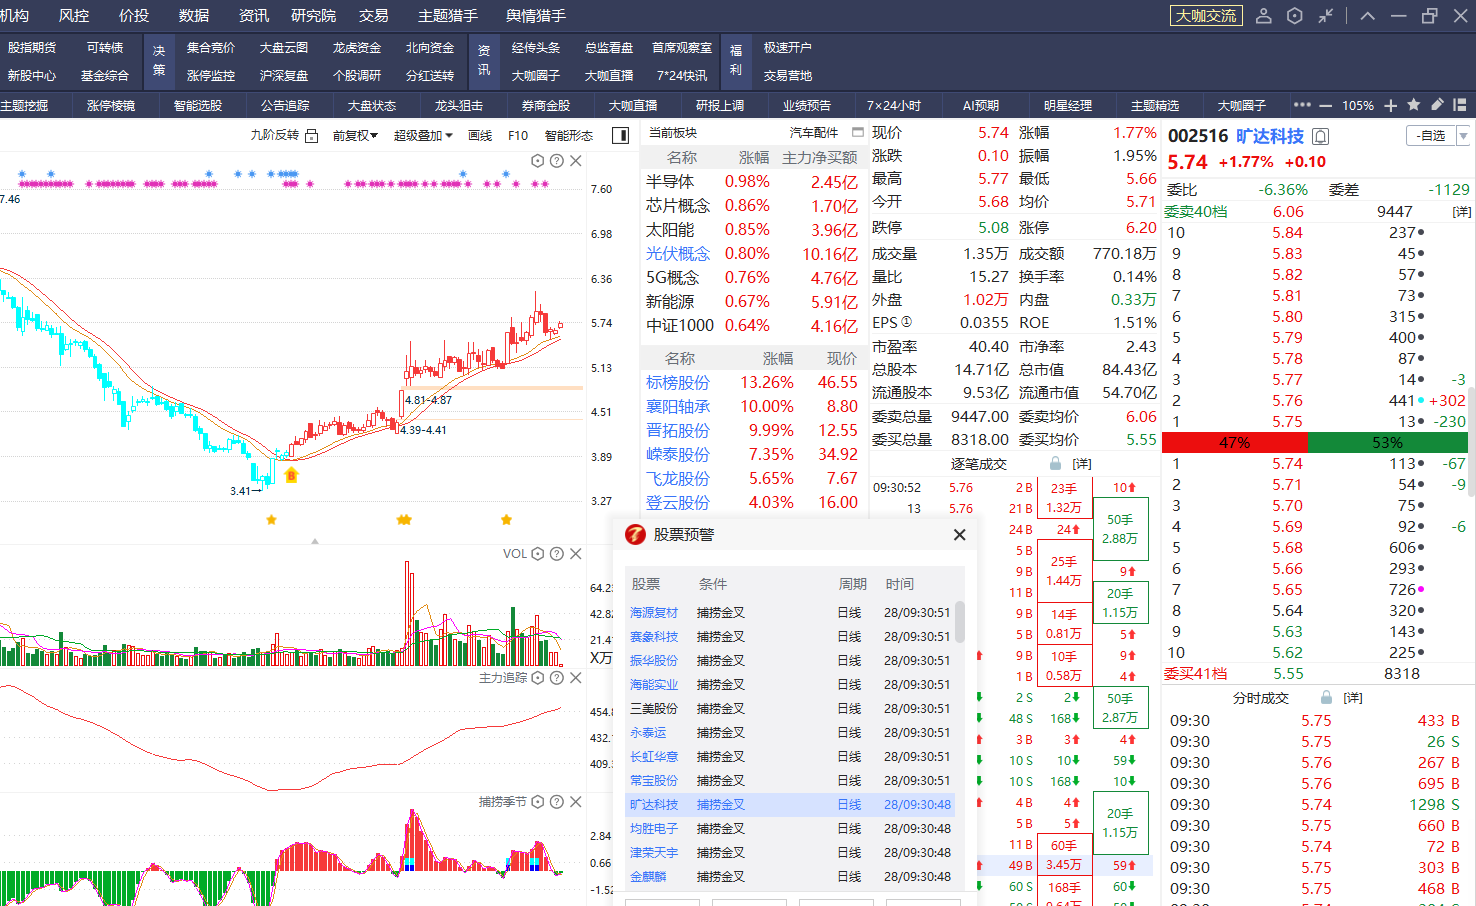The height and width of the screenshot is (906, 1476).
Task: Open the 前复权 dropdown
Action: tap(355, 135)
